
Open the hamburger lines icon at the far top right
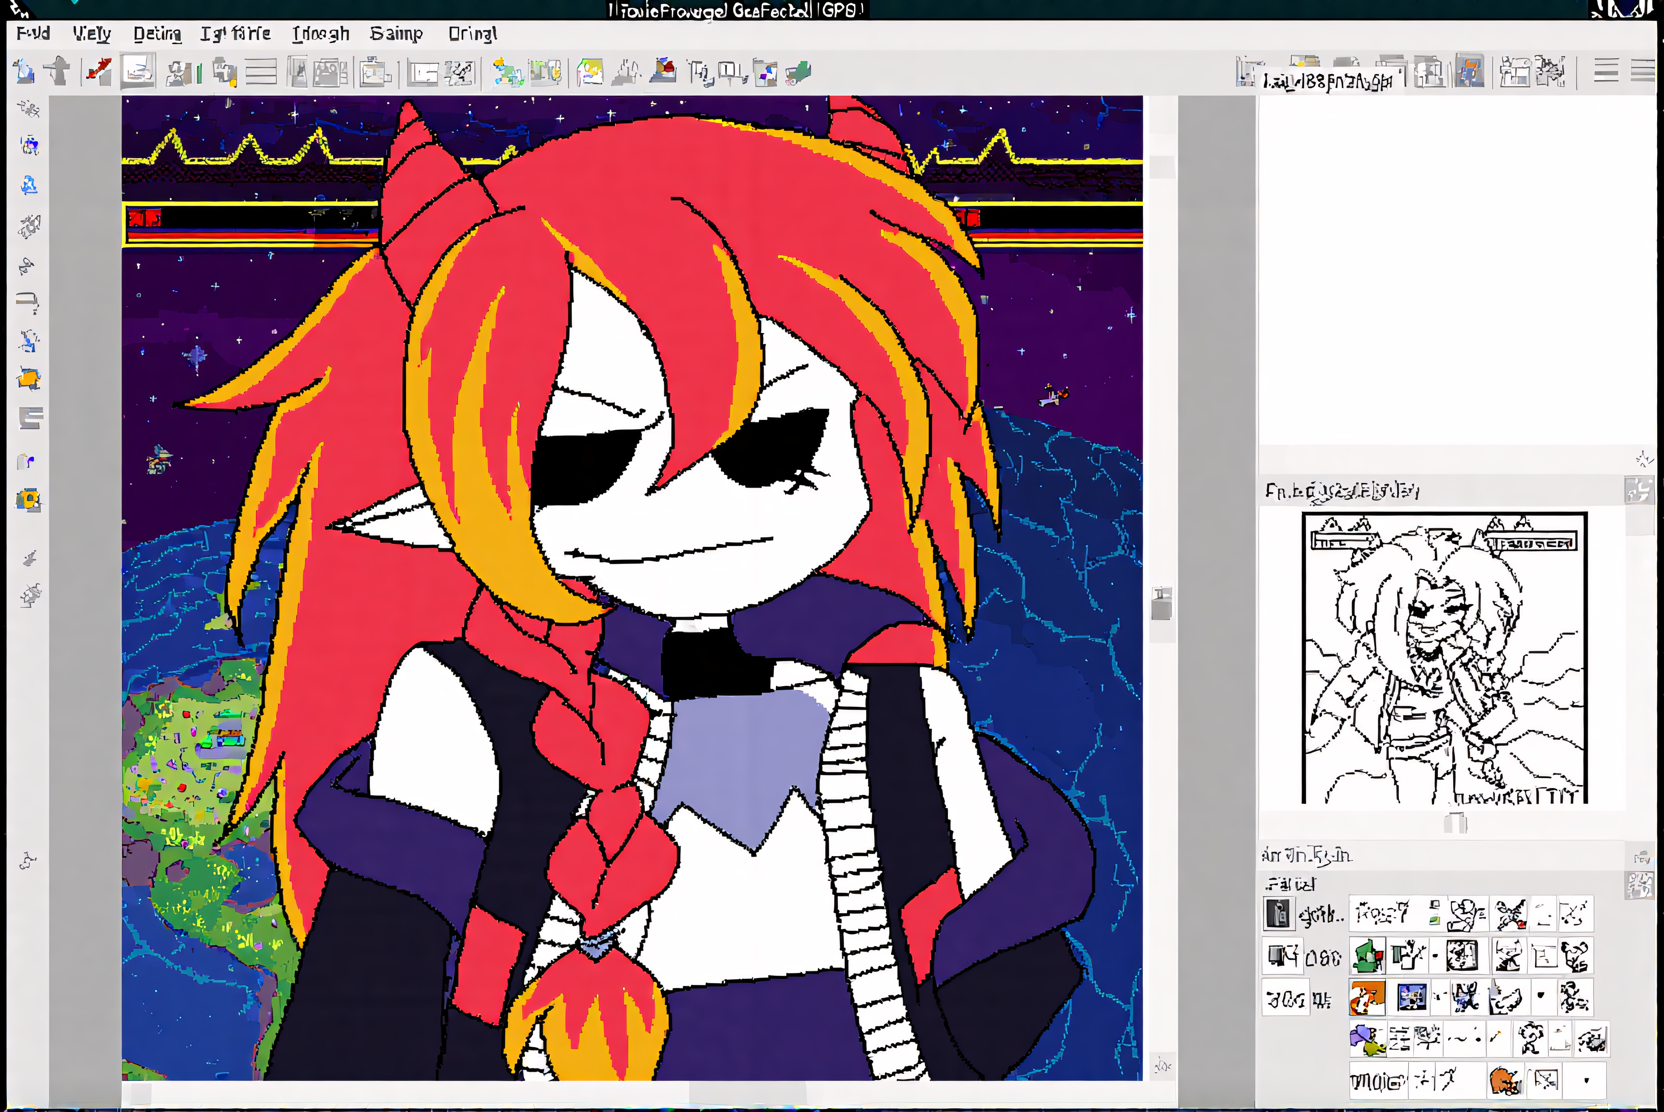(x=1643, y=71)
